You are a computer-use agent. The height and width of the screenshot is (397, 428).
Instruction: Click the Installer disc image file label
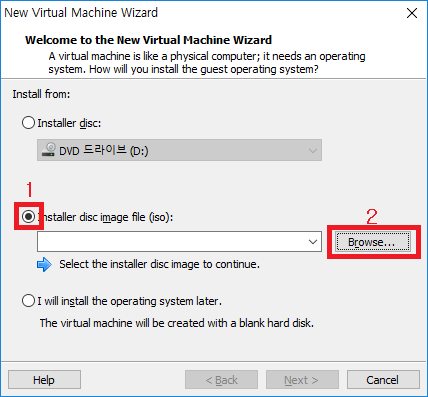[105, 217]
